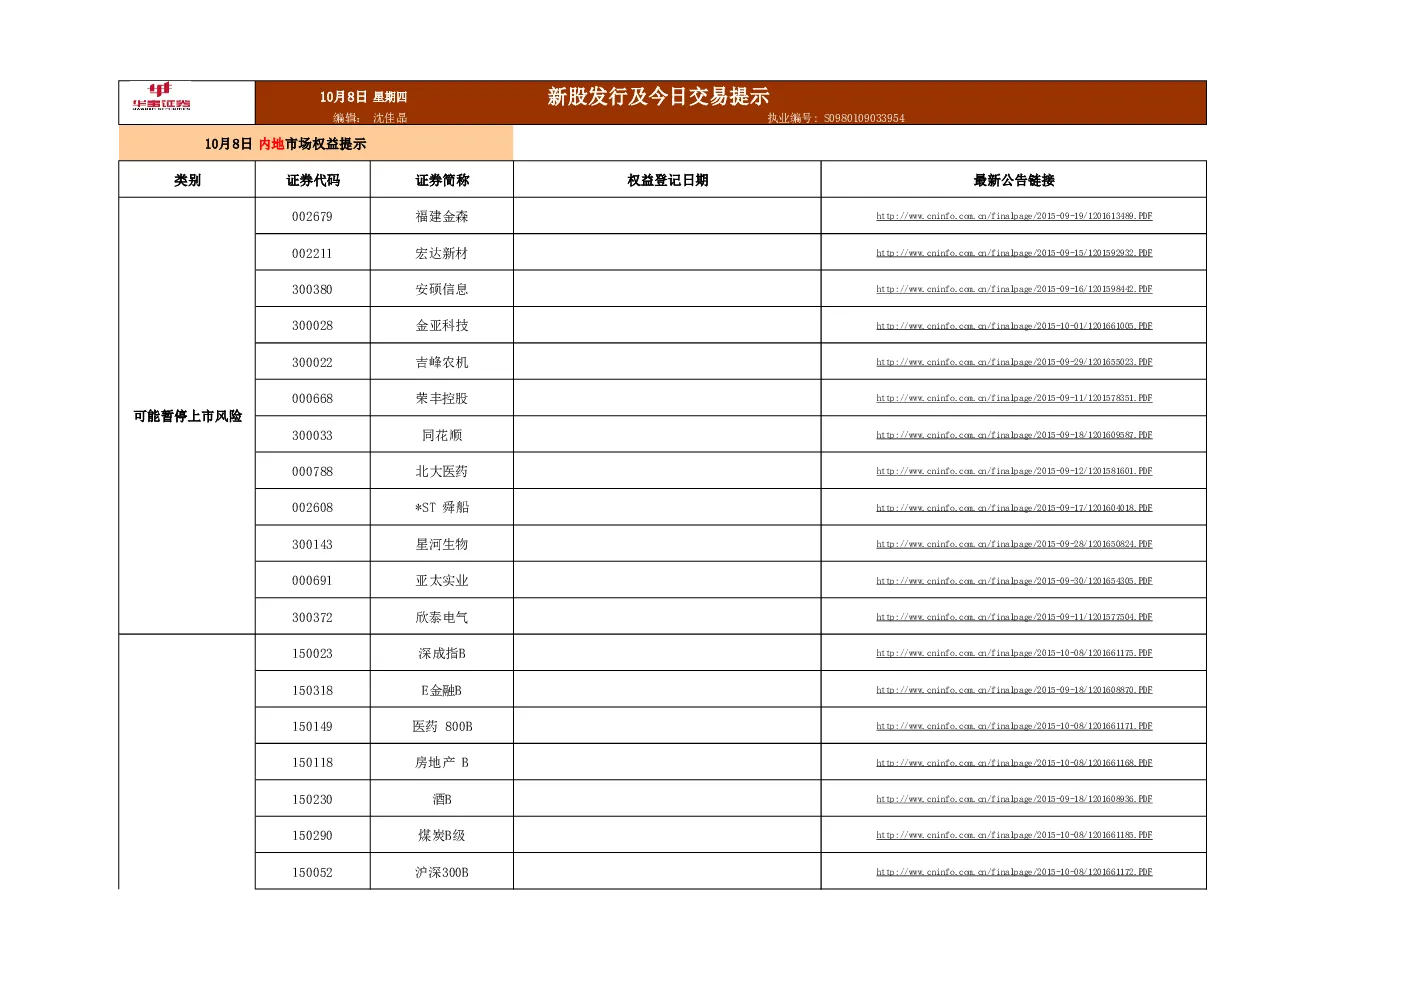Open announcement link for 荣丰控股
1403x992 pixels.
[x=1014, y=398]
